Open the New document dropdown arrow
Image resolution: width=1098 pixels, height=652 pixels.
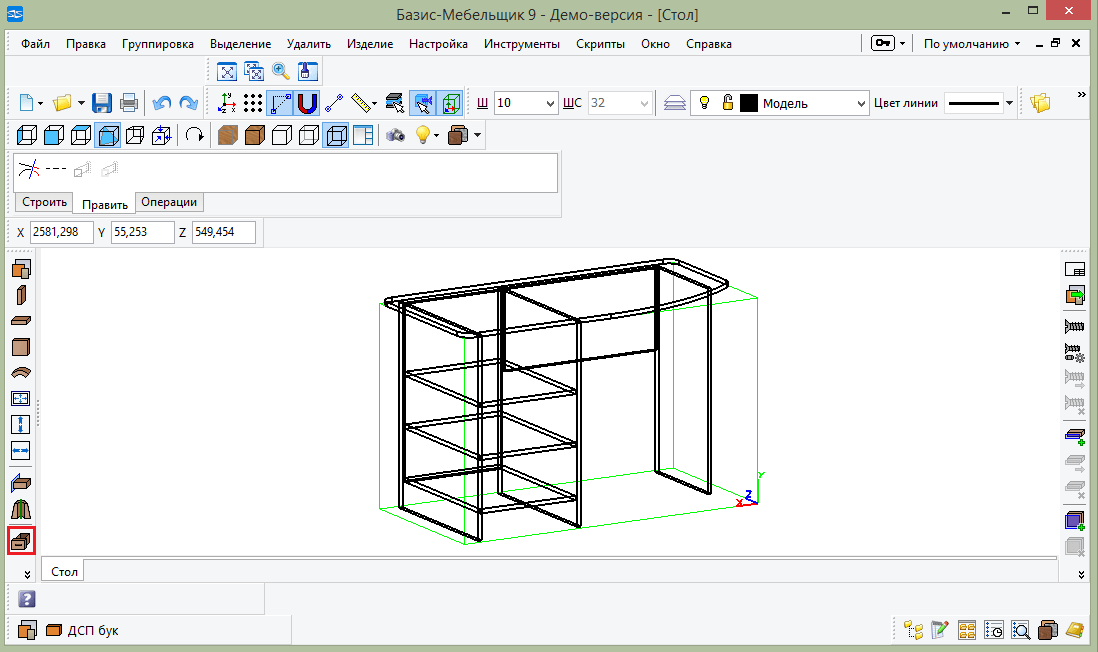(40, 104)
